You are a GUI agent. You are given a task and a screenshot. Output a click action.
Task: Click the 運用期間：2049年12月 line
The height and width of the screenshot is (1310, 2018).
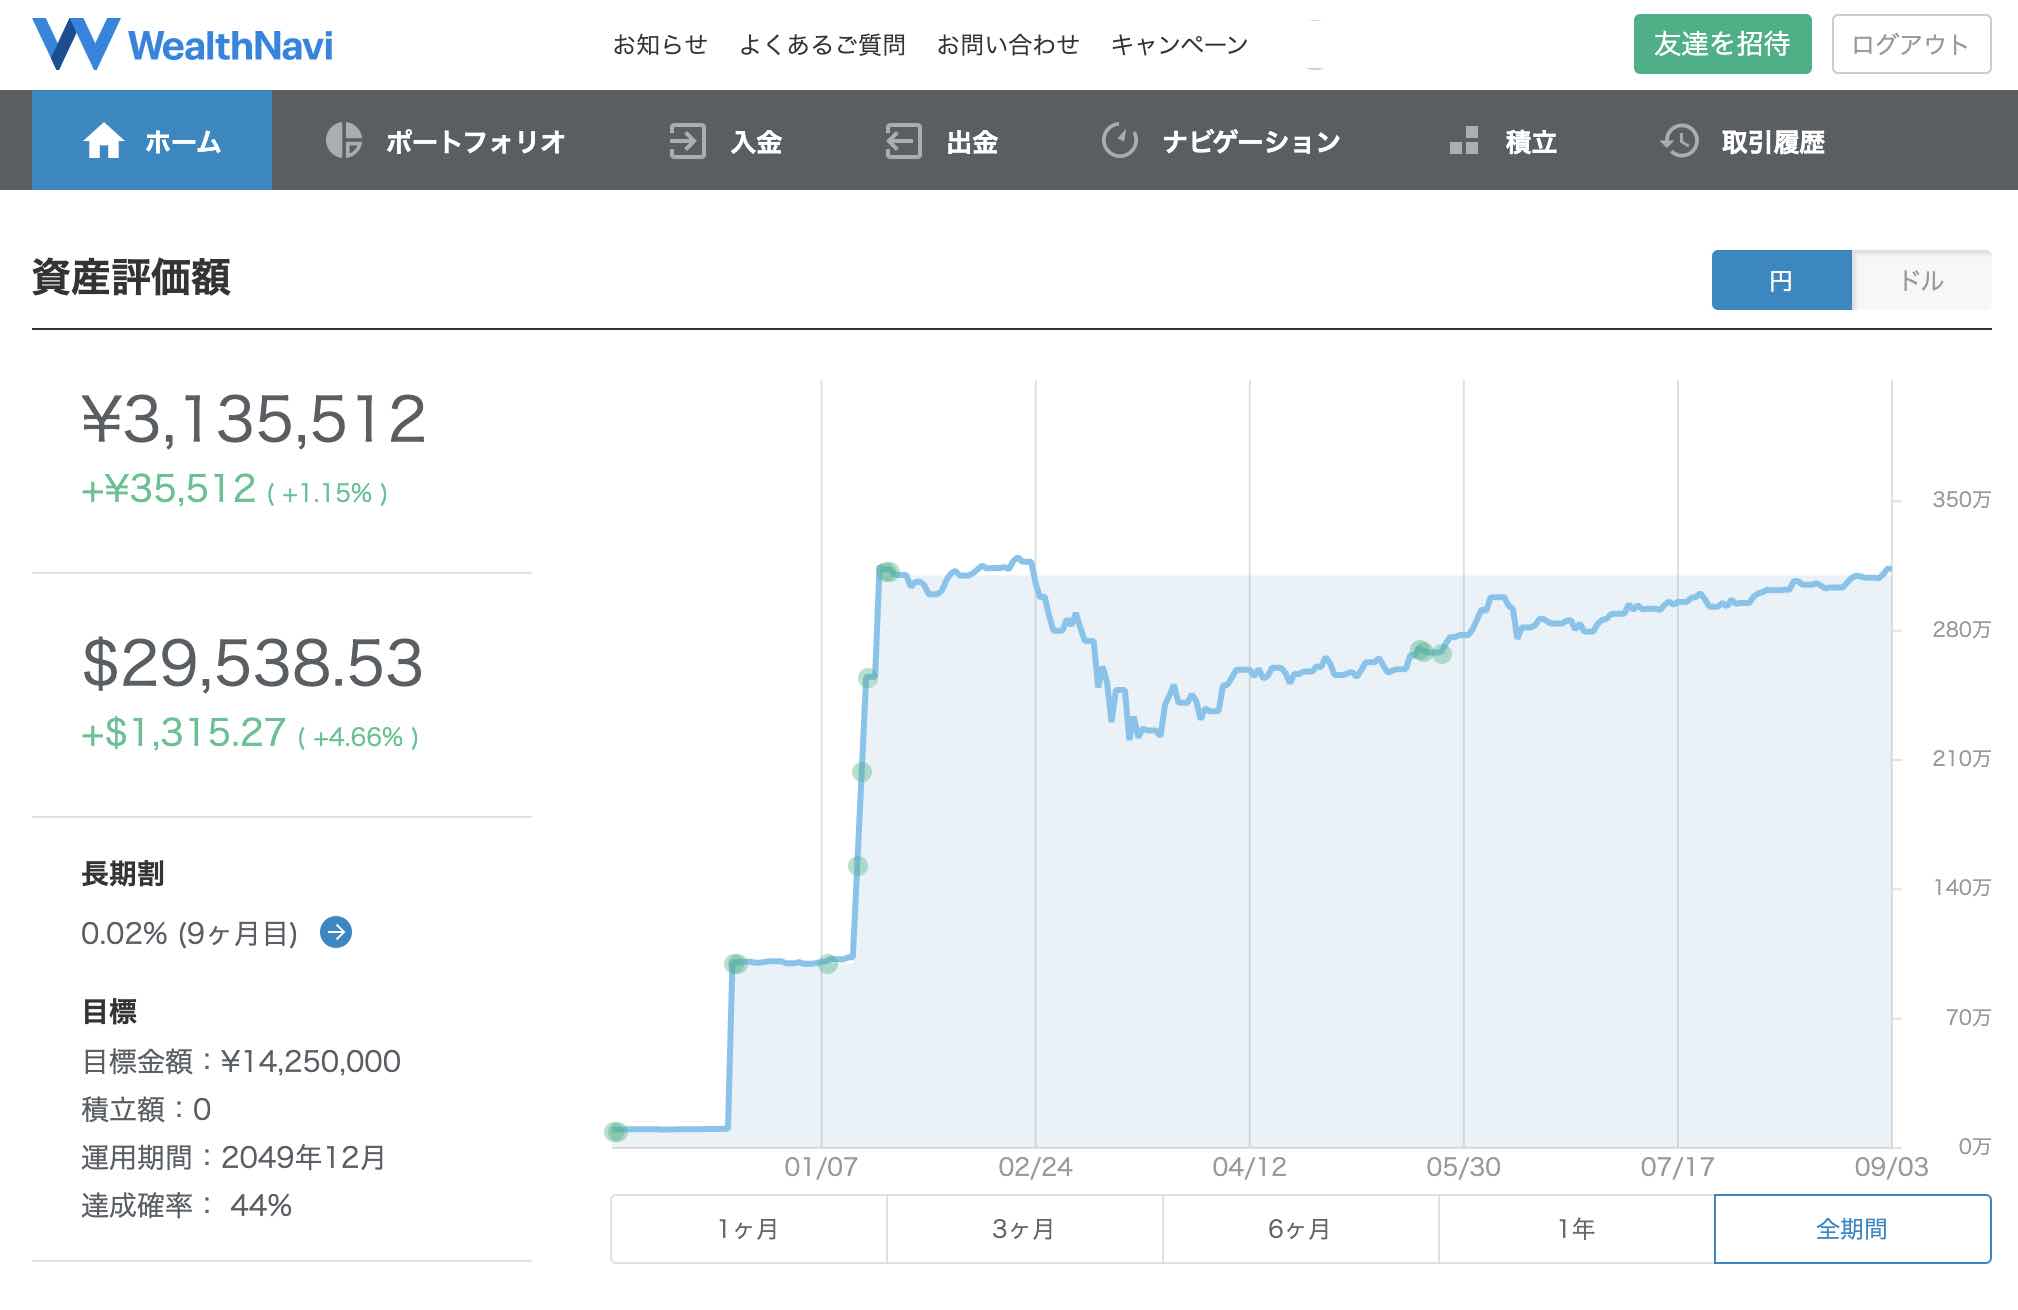(x=234, y=1157)
